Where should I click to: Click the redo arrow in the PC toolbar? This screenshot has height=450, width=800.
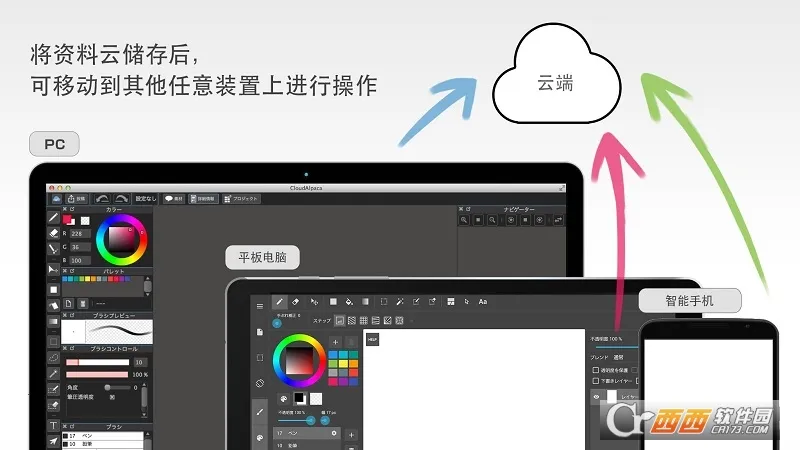click(x=122, y=198)
